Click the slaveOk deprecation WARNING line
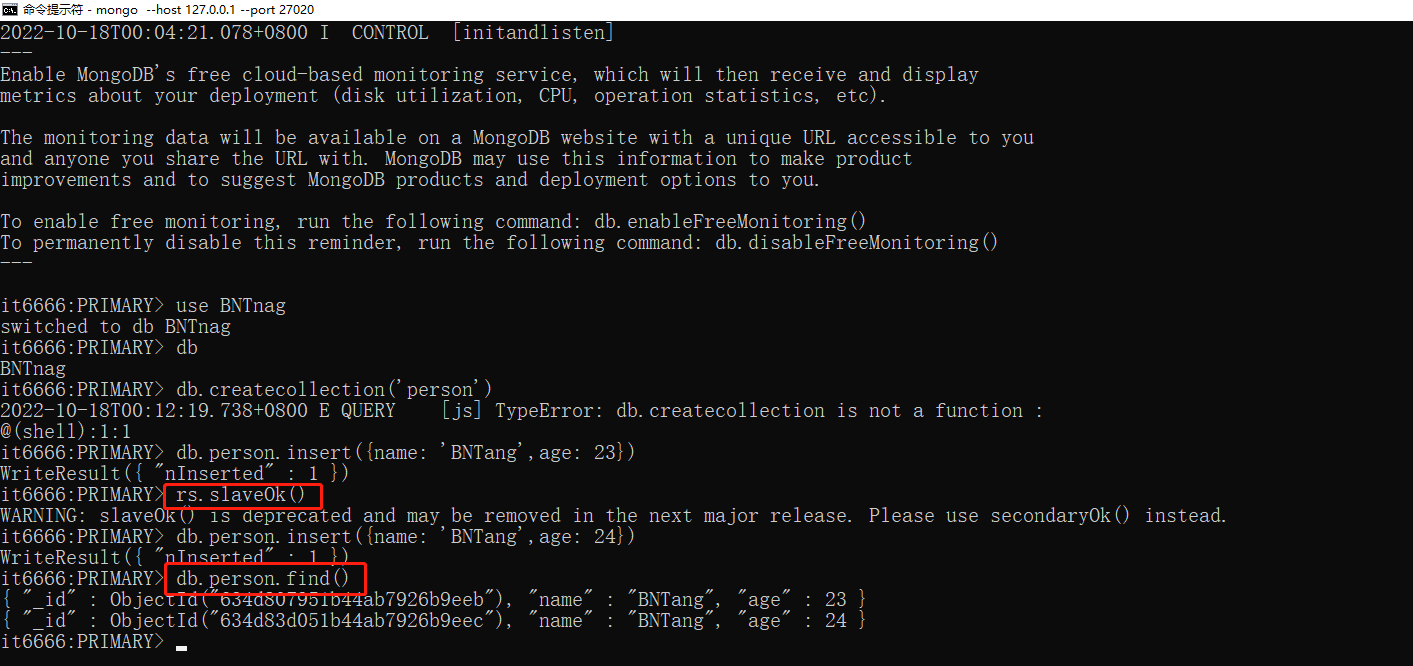 (613, 516)
